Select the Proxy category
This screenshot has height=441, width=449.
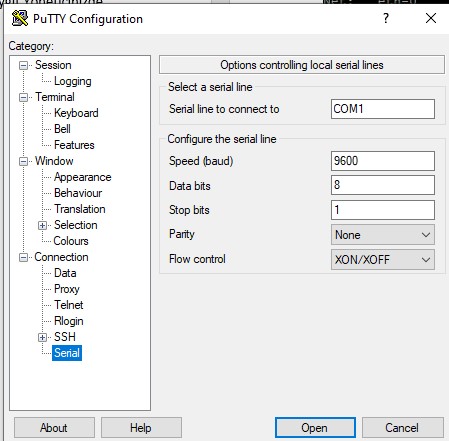67,289
